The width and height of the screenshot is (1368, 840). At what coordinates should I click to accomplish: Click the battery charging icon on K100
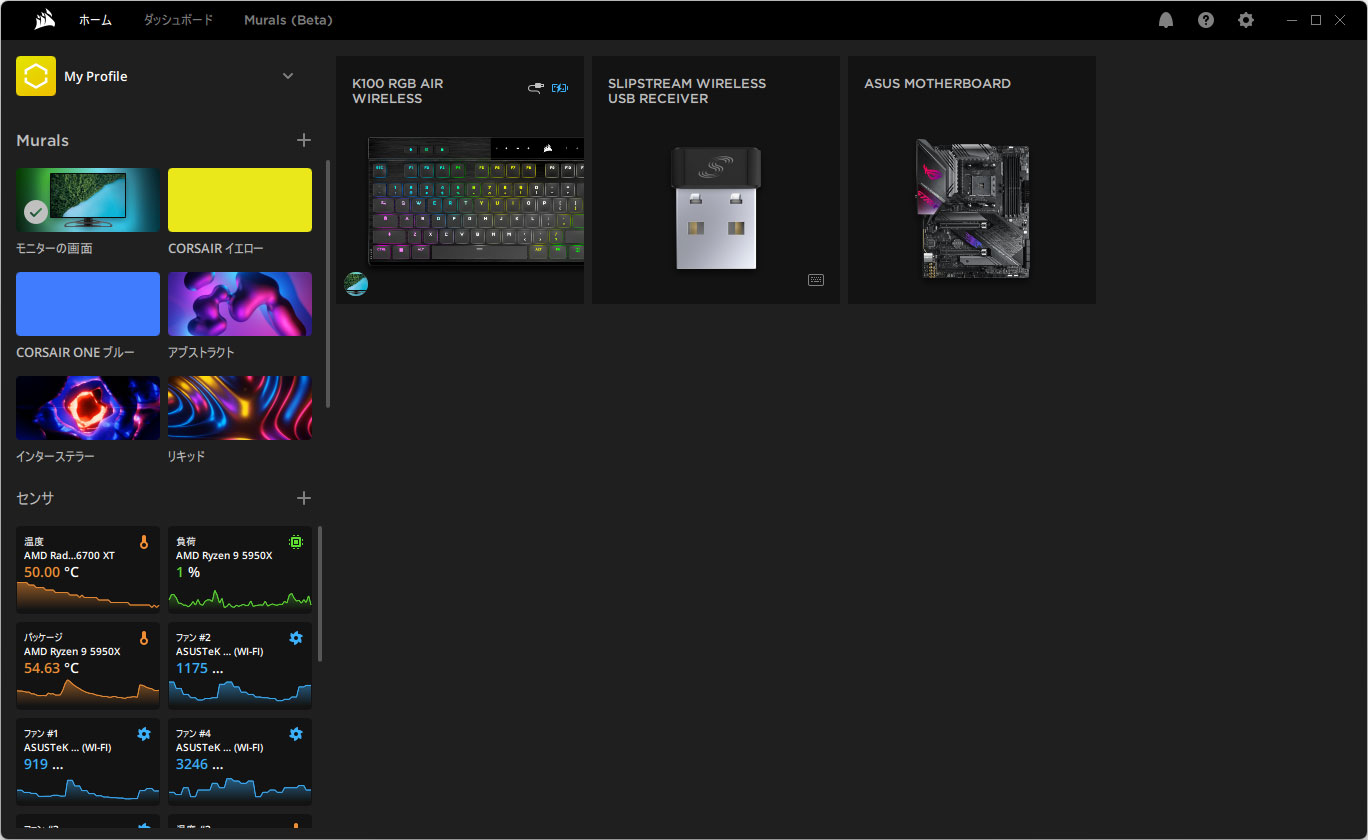point(559,88)
